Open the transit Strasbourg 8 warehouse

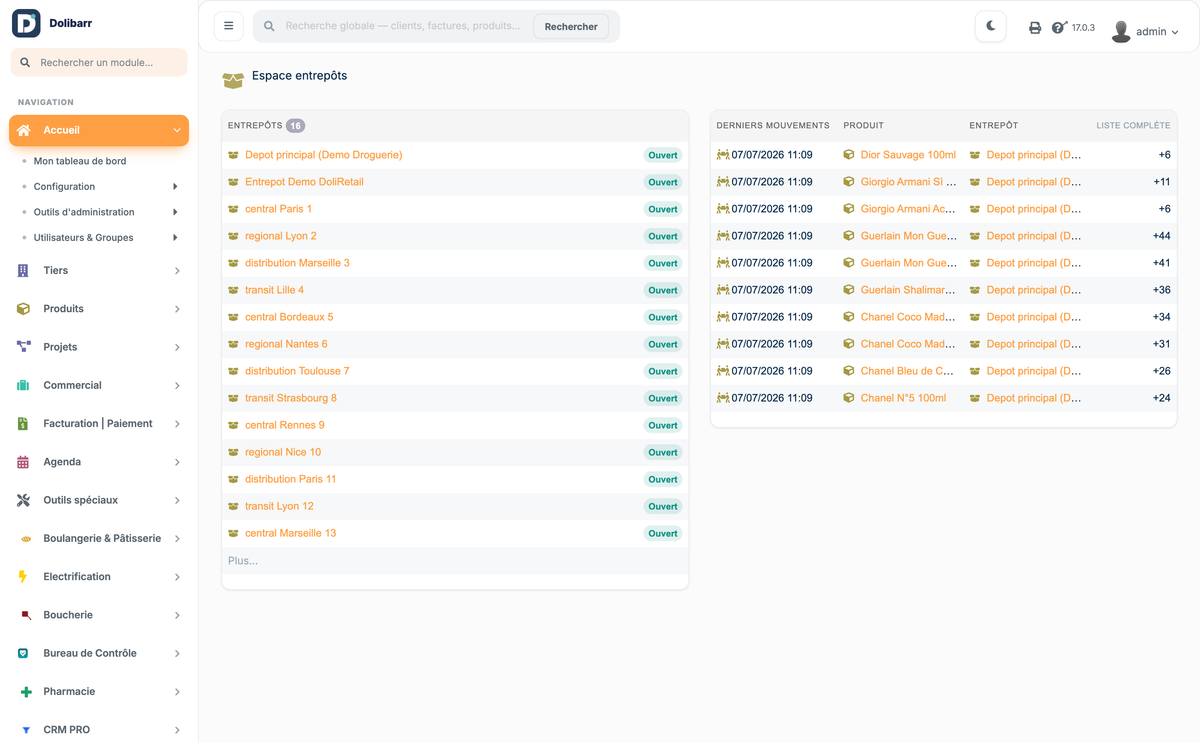(x=290, y=398)
